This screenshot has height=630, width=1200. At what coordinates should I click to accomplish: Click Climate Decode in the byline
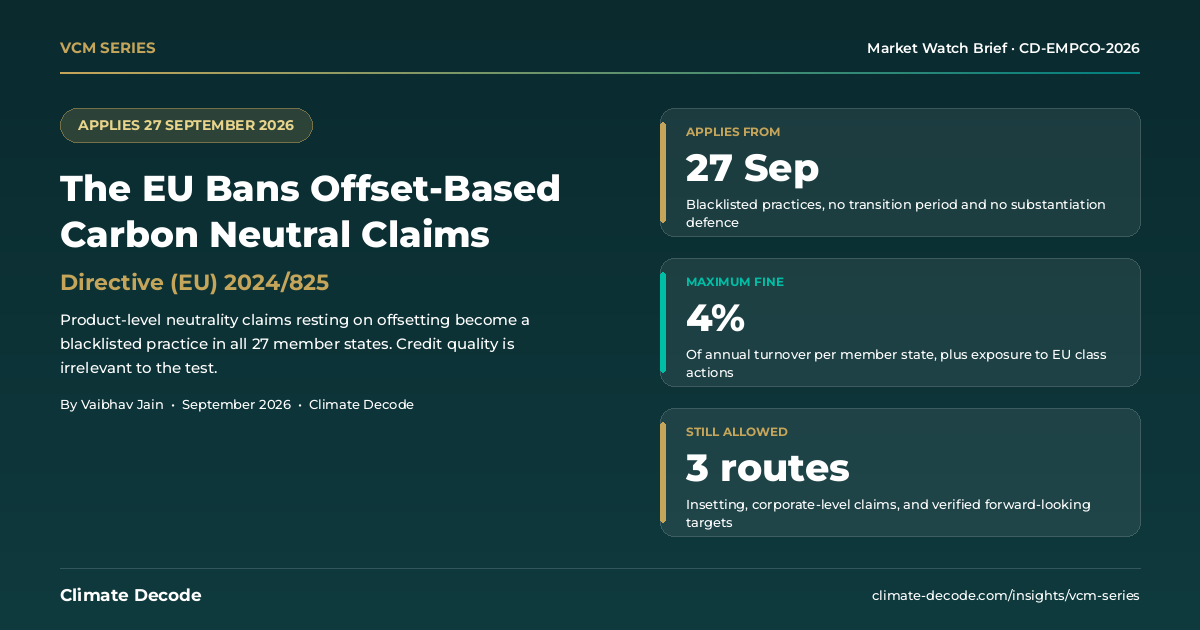(x=361, y=405)
